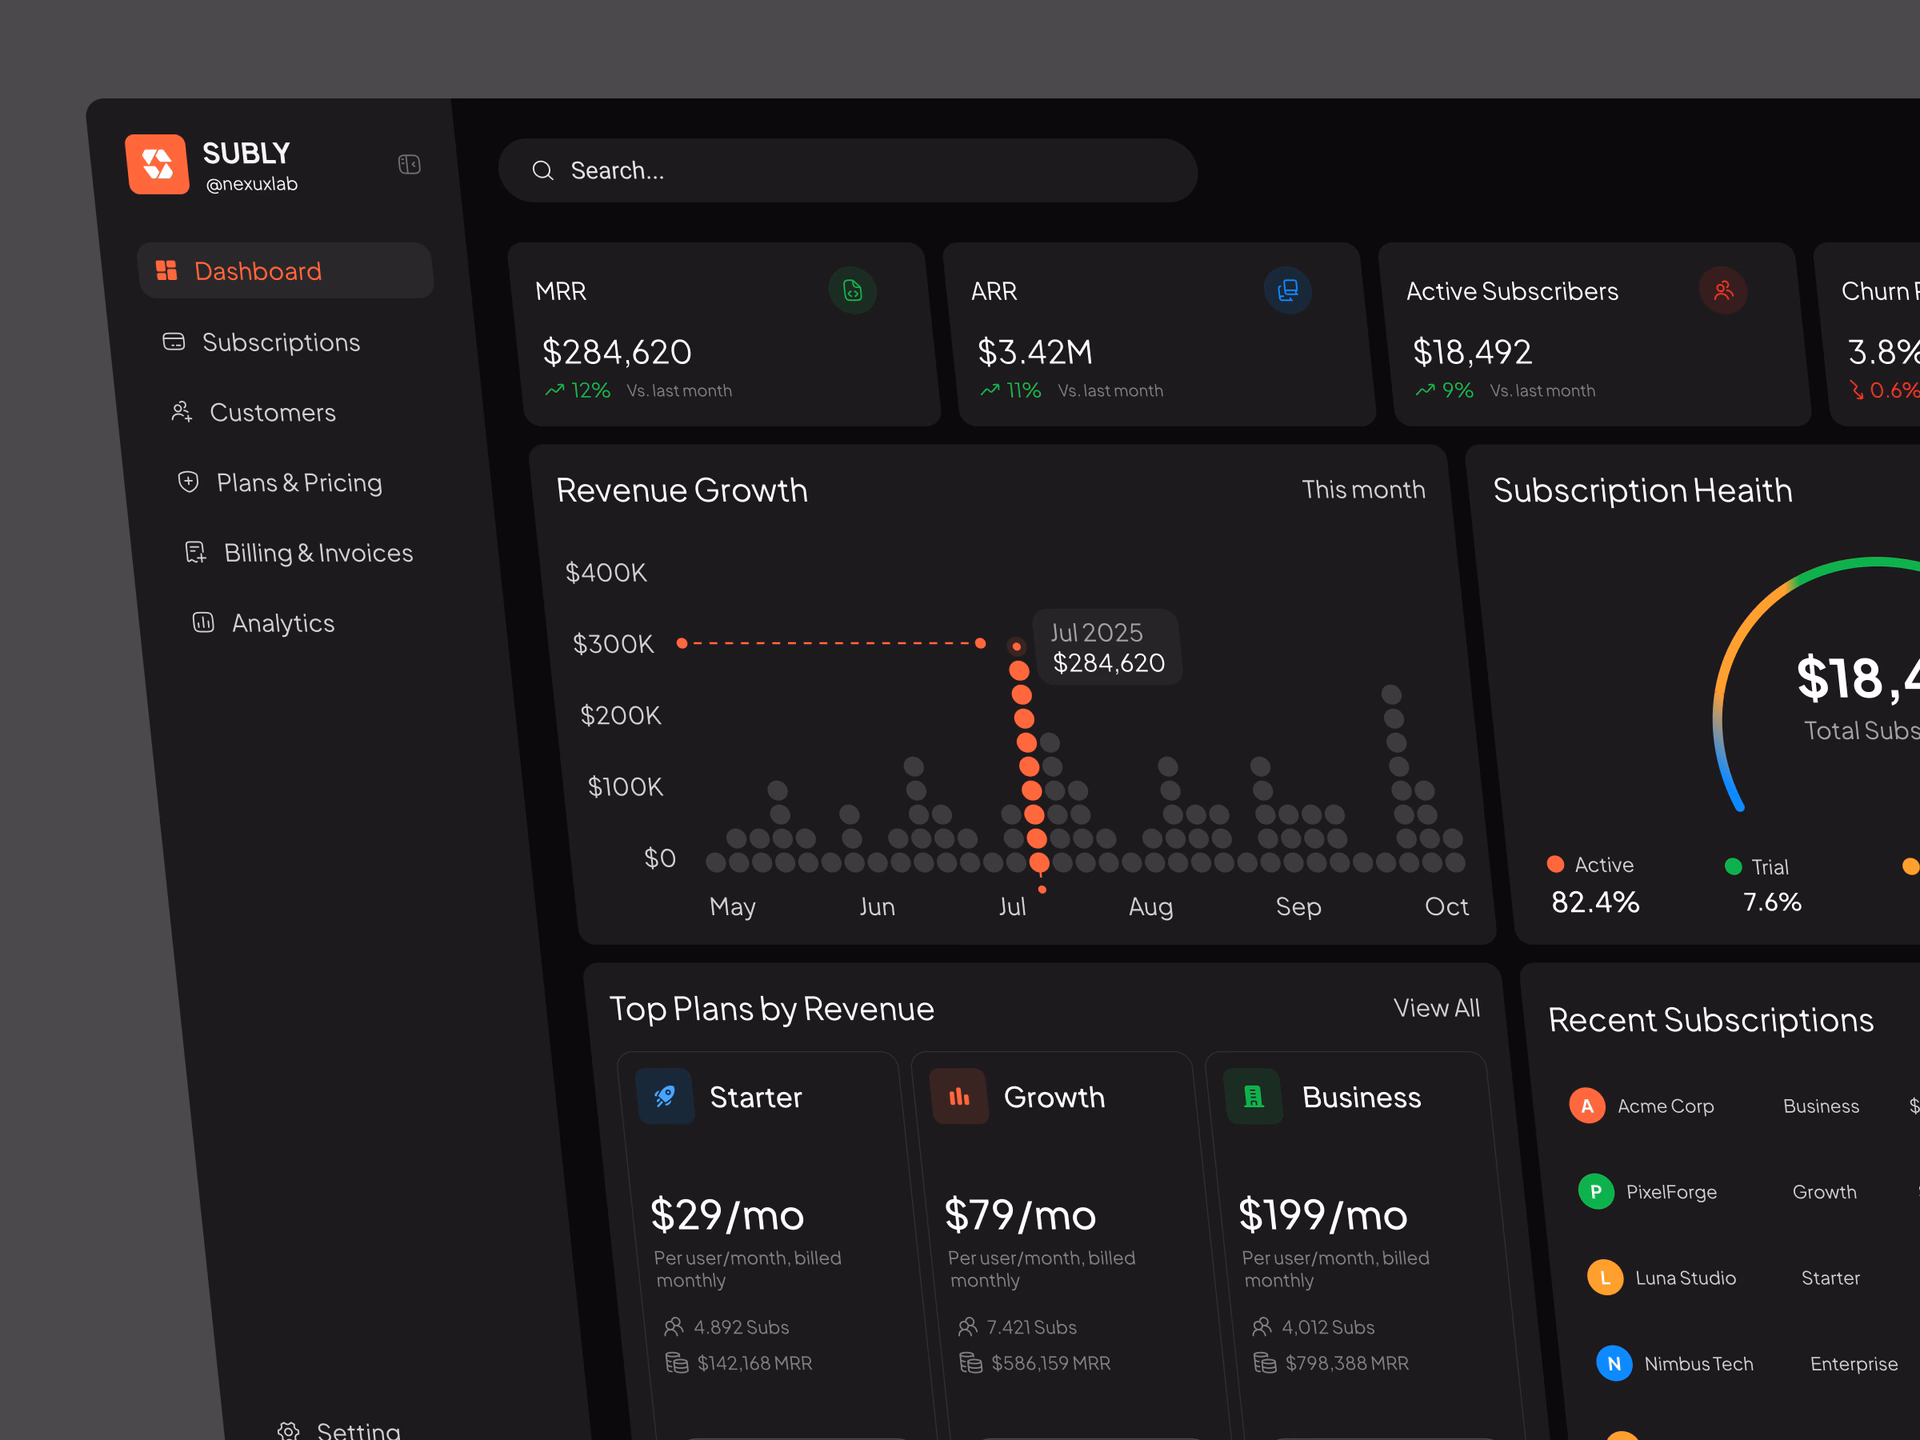Click the Starter price $29/mo

(x=727, y=1216)
